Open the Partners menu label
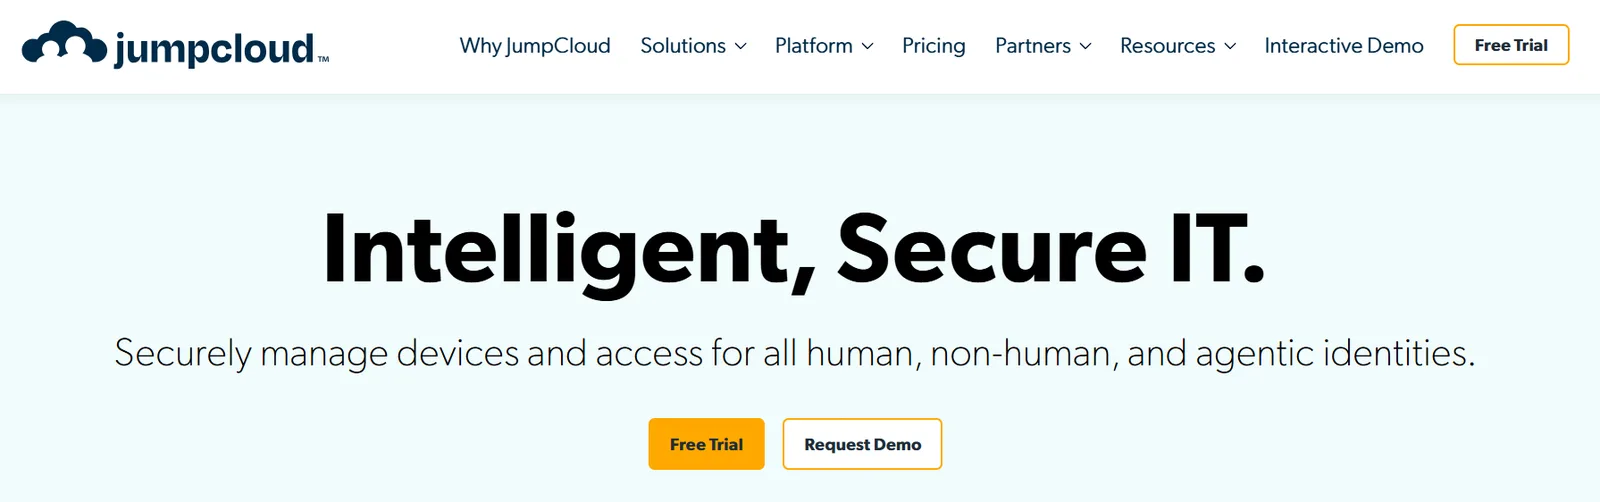Viewport: 1600px width, 502px height. tap(1033, 46)
